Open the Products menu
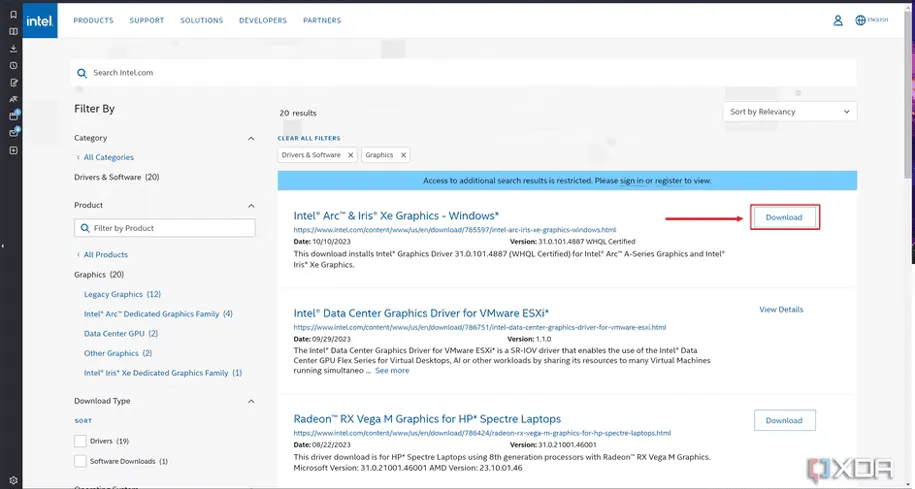This screenshot has width=915, height=489. 93,20
